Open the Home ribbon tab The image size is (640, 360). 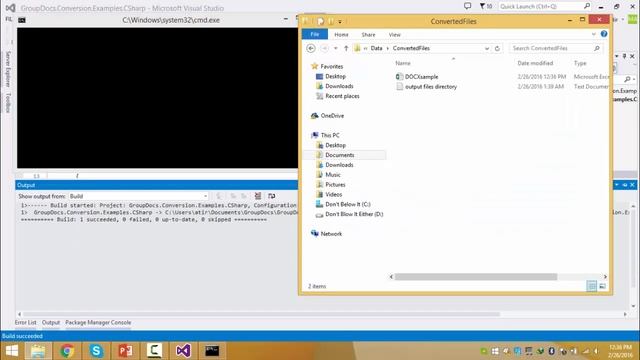(x=341, y=35)
